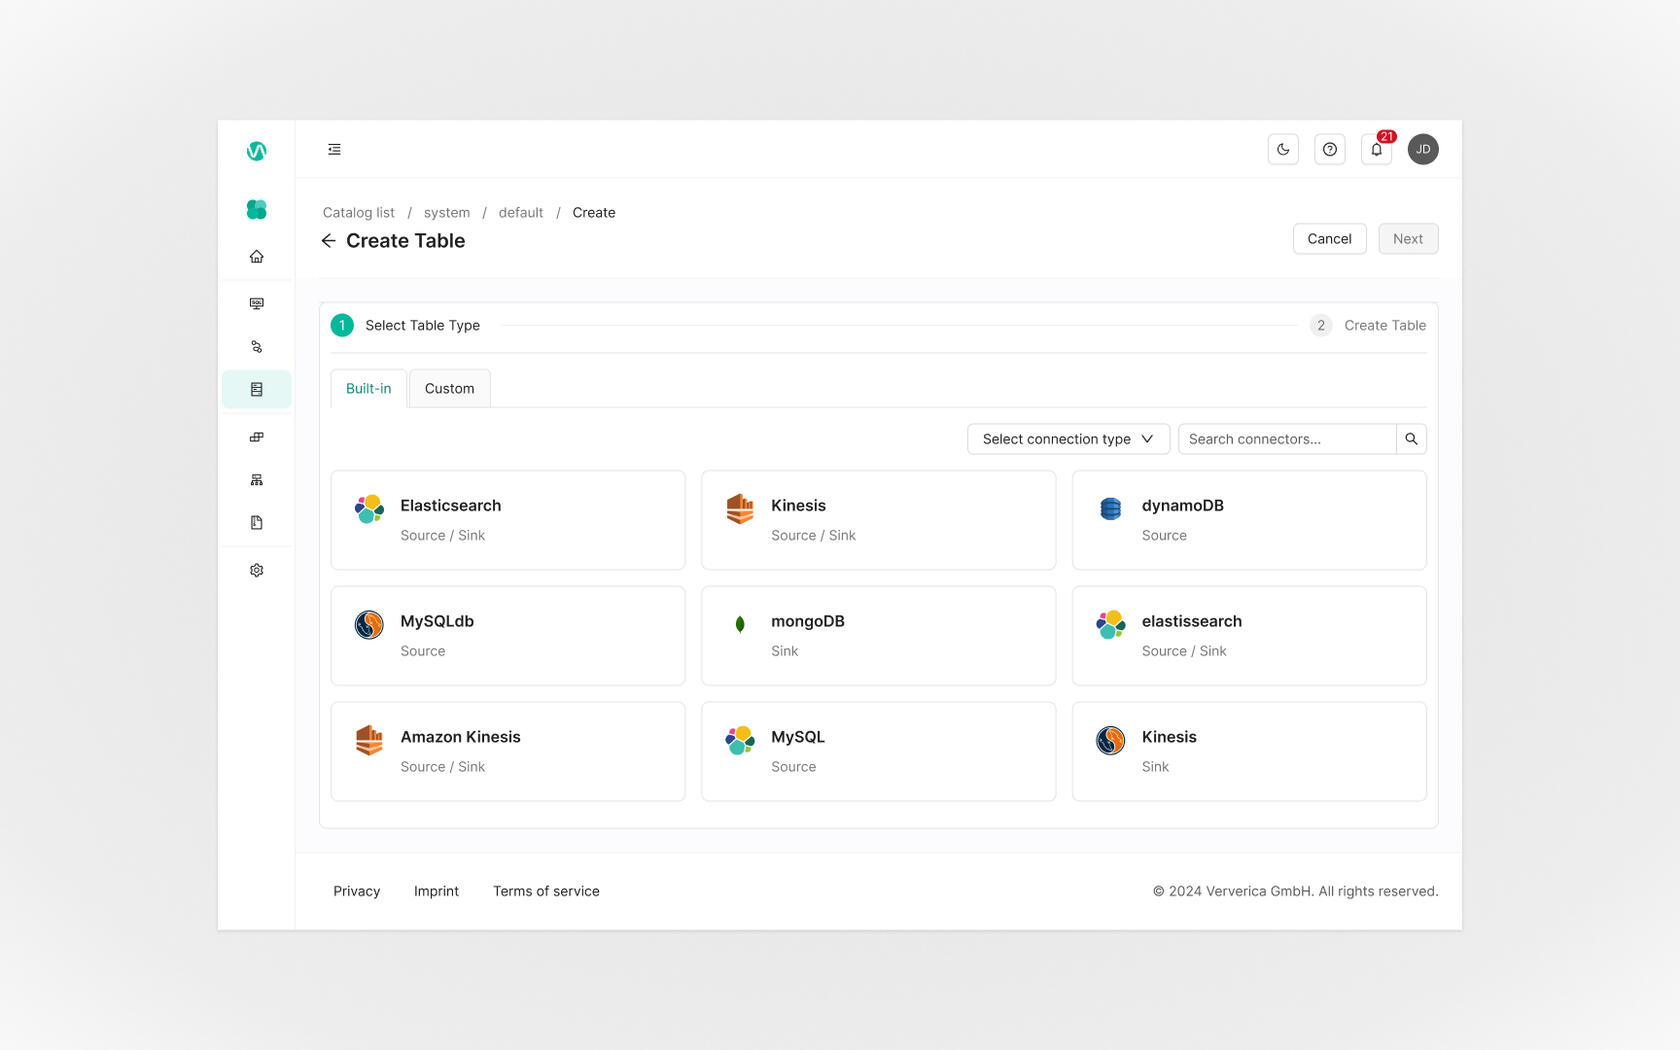
Task: Switch to the Custom tab
Action: click(449, 389)
